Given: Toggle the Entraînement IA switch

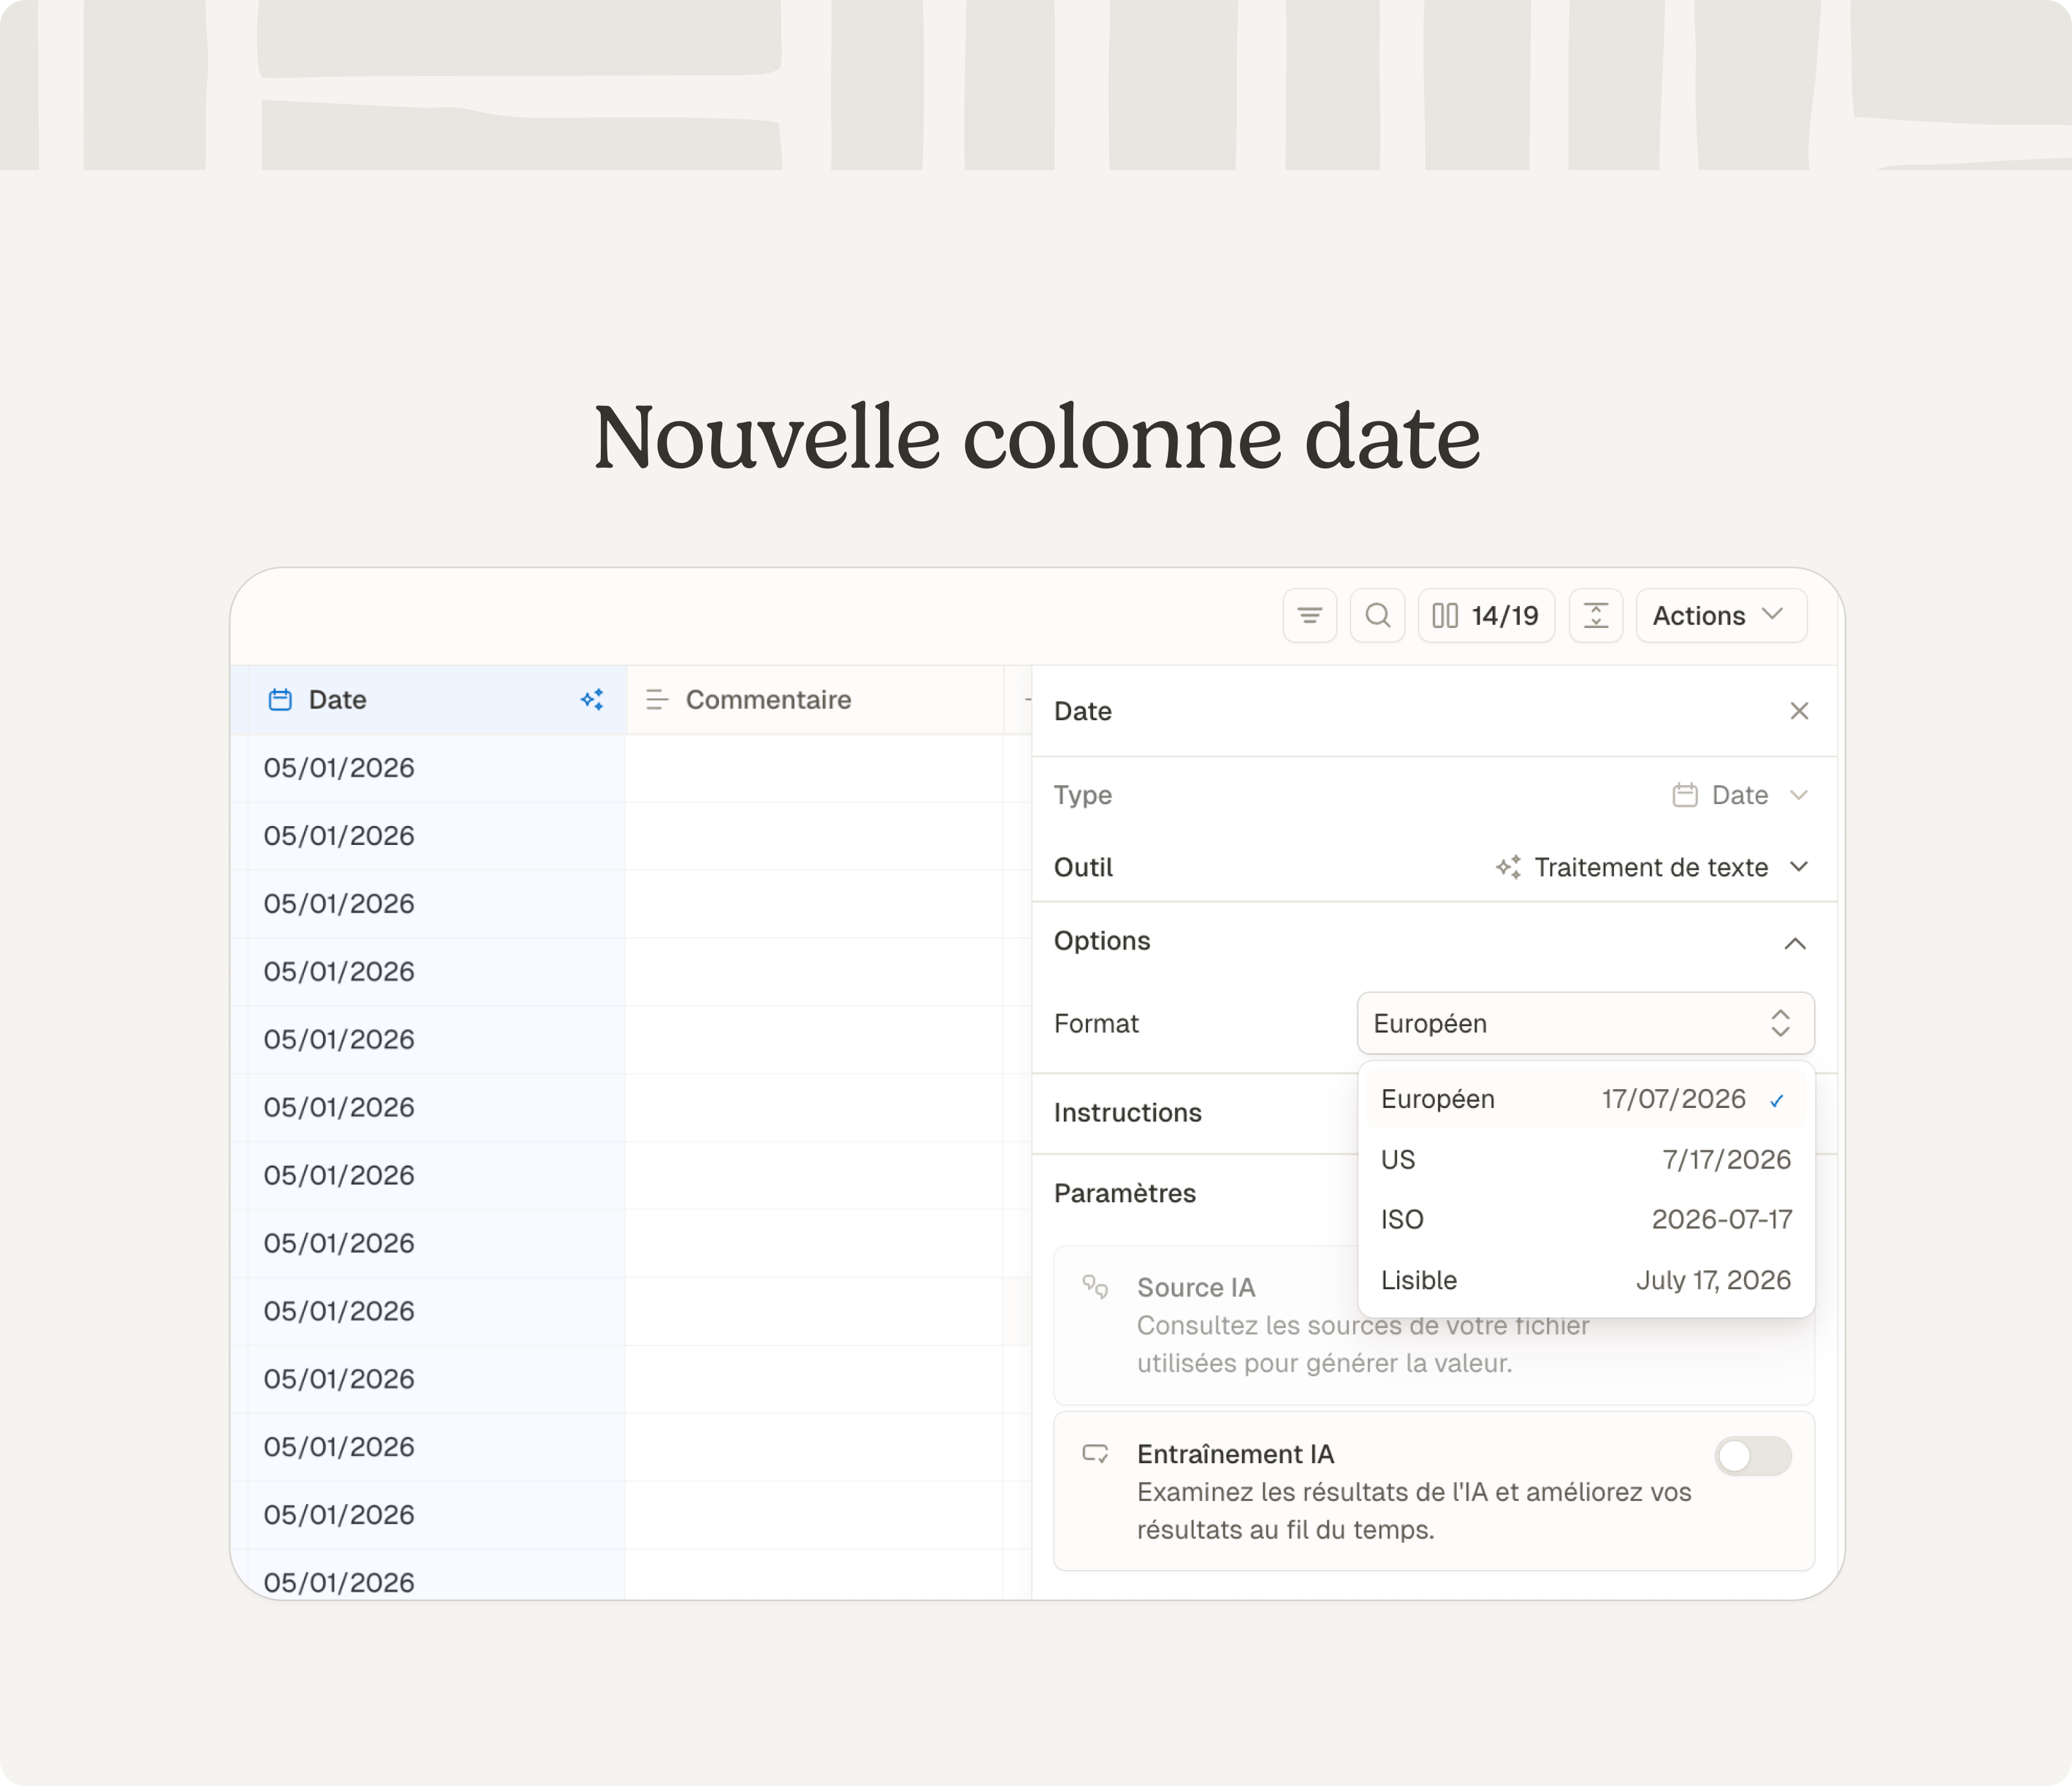Looking at the screenshot, I should coord(1753,1456).
